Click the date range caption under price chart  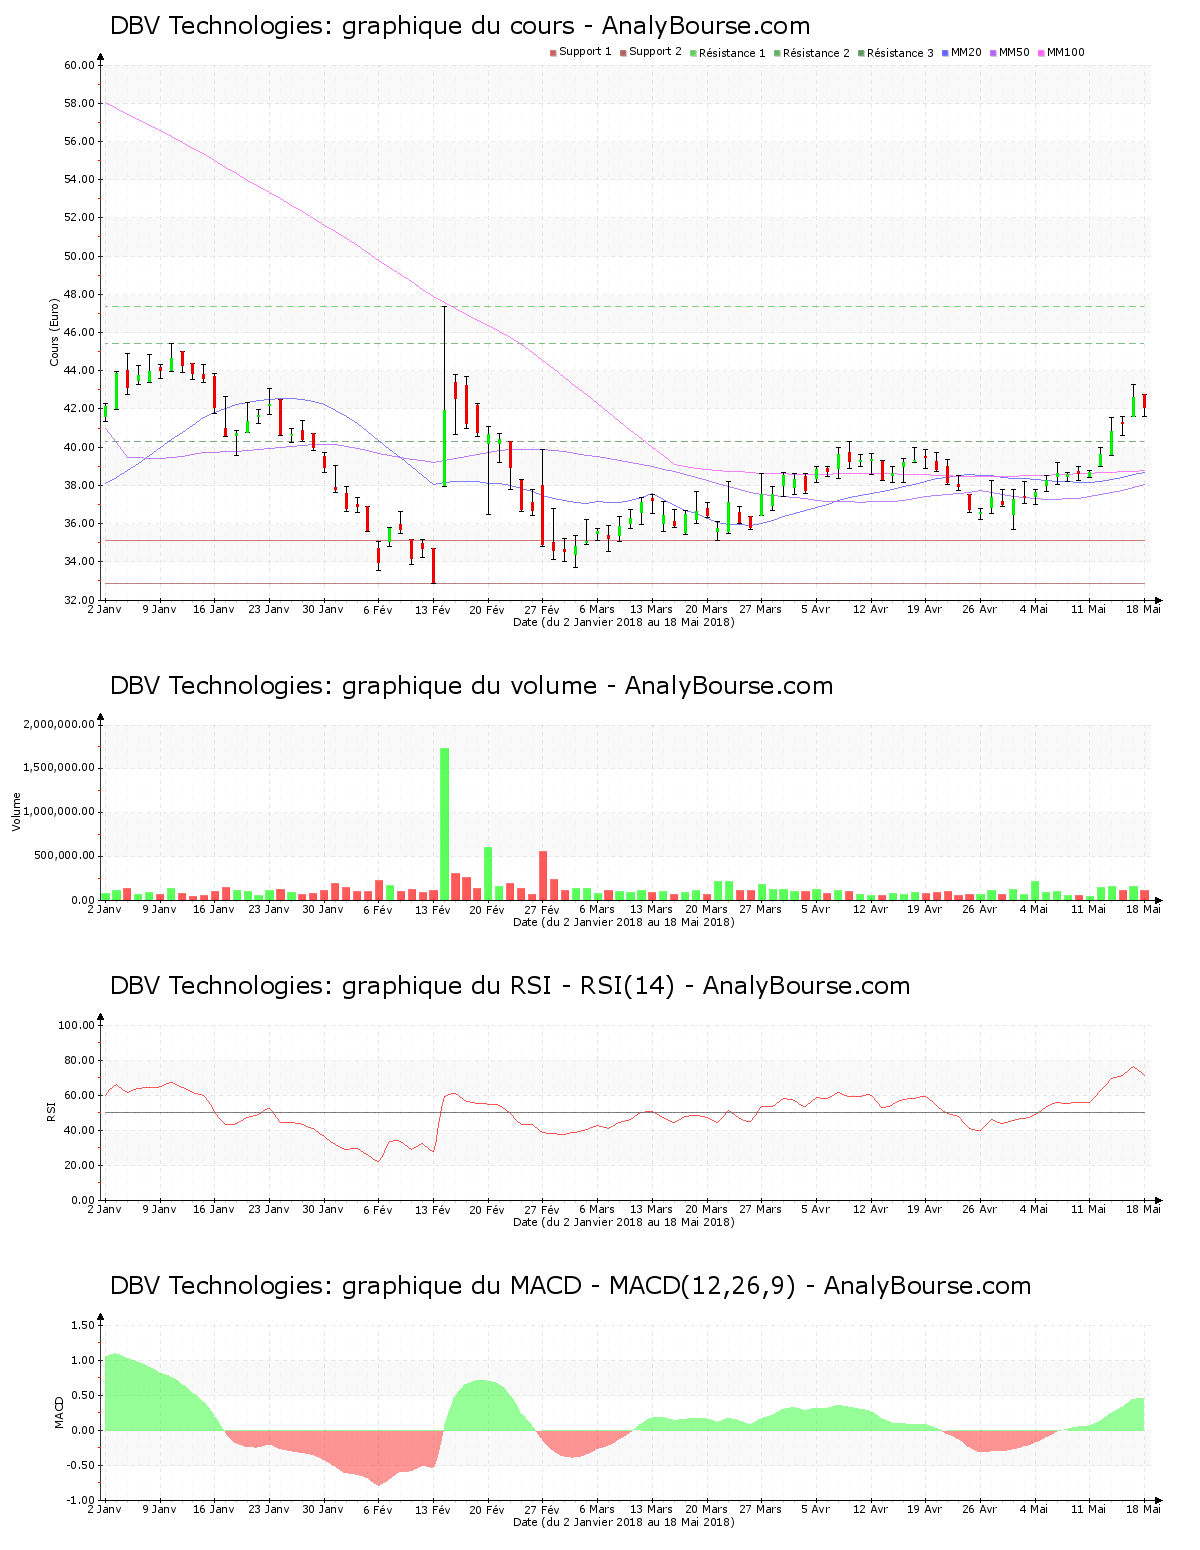623,622
